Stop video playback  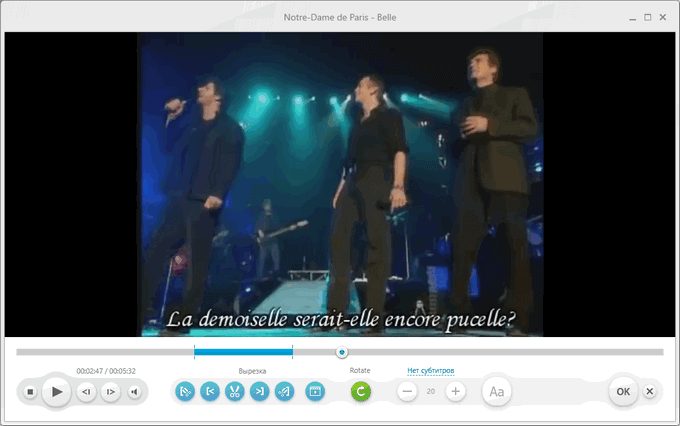coord(30,392)
